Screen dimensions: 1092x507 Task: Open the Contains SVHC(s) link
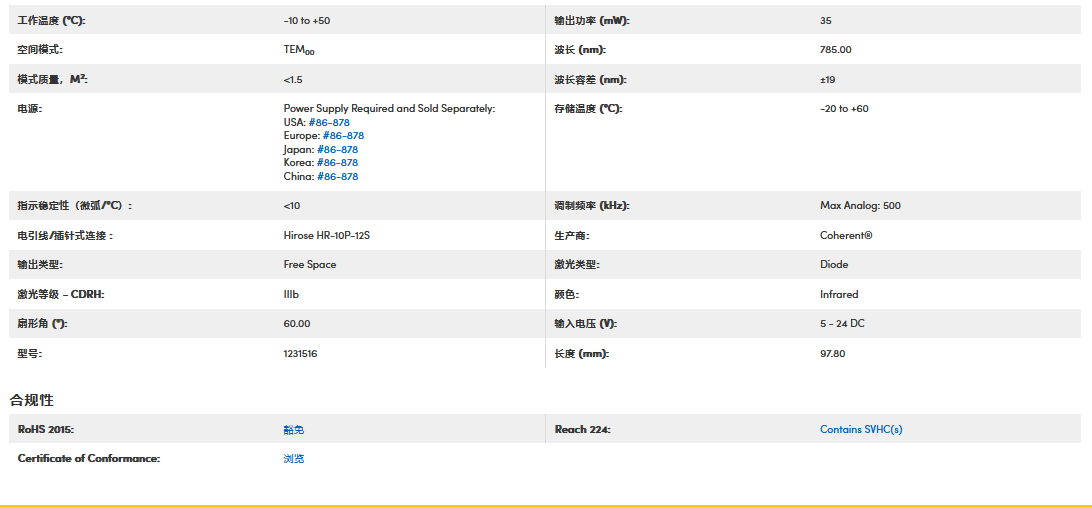(860, 430)
